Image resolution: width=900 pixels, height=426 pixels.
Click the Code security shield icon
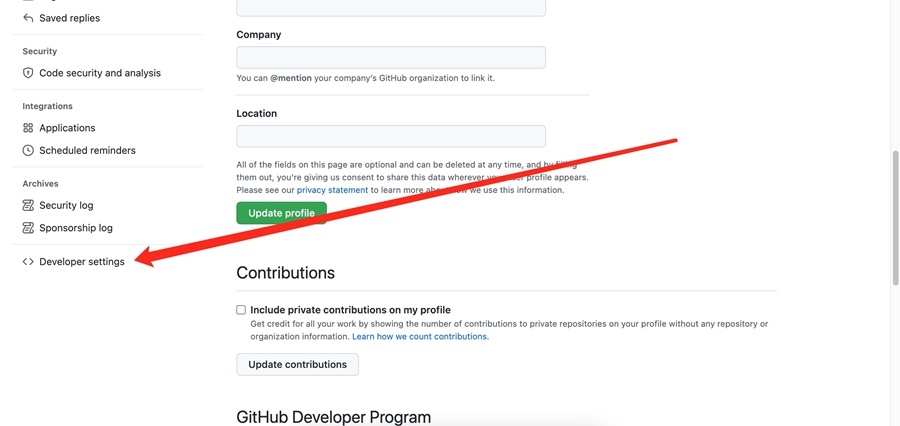click(x=28, y=73)
